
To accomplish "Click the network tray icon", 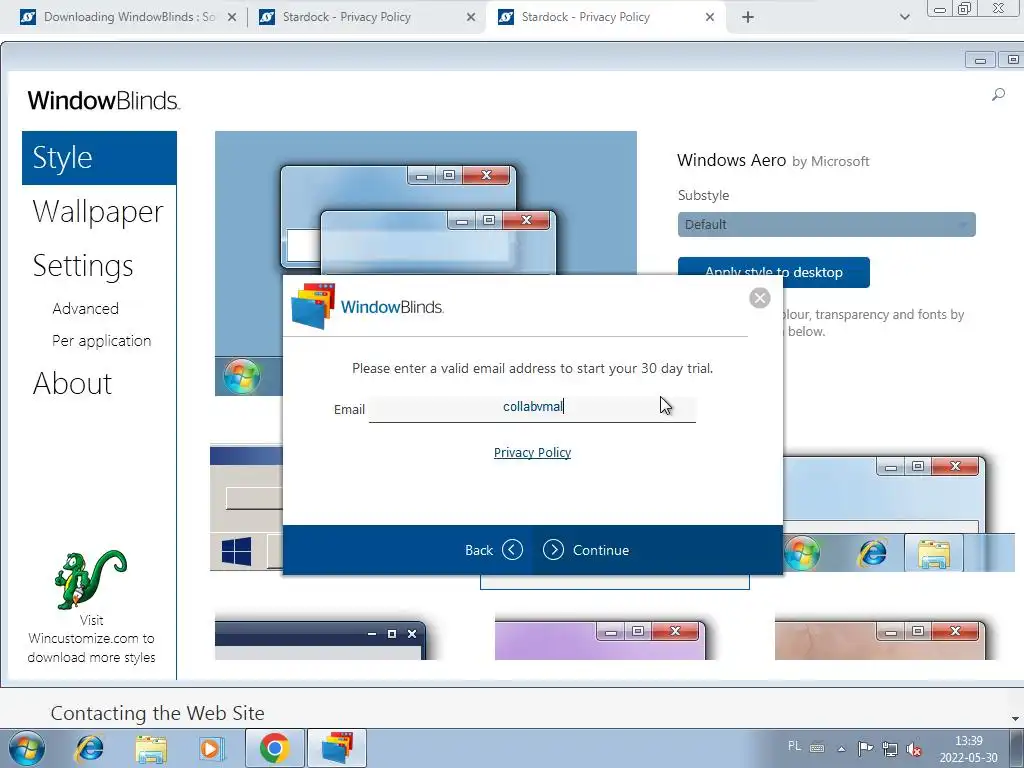I will [889, 749].
